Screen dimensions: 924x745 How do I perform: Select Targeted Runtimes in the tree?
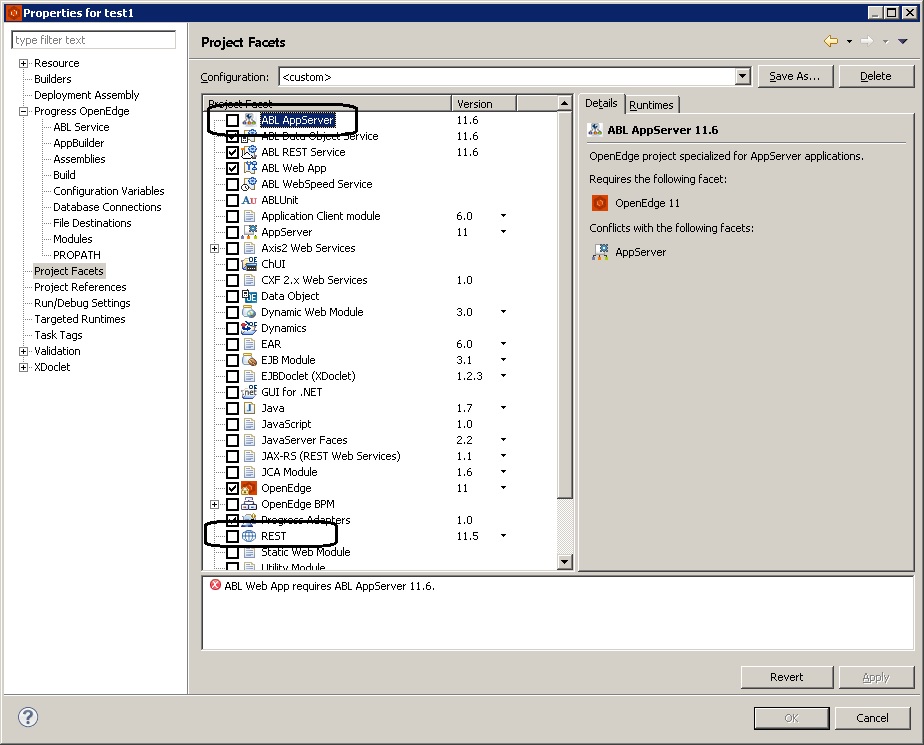[x=80, y=319]
